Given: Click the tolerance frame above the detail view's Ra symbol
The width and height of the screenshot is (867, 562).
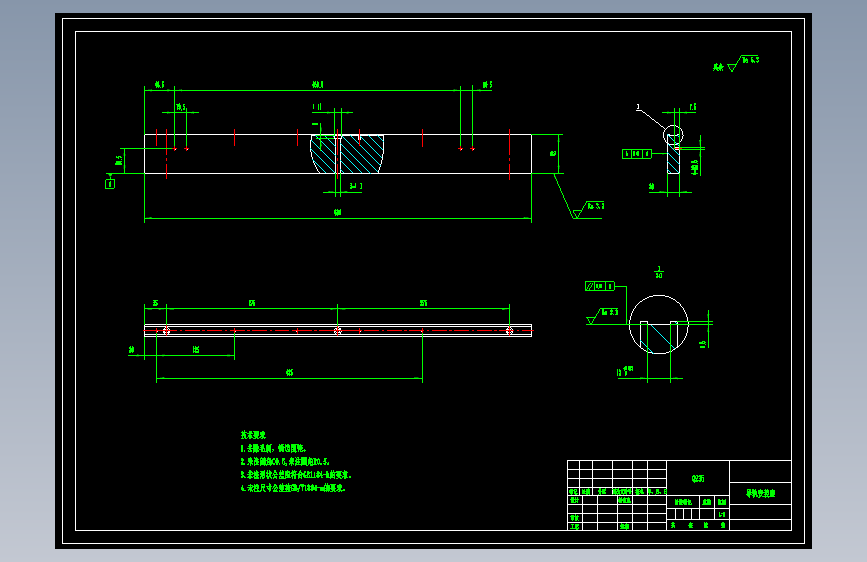Looking at the screenshot, I should (600, 286).
